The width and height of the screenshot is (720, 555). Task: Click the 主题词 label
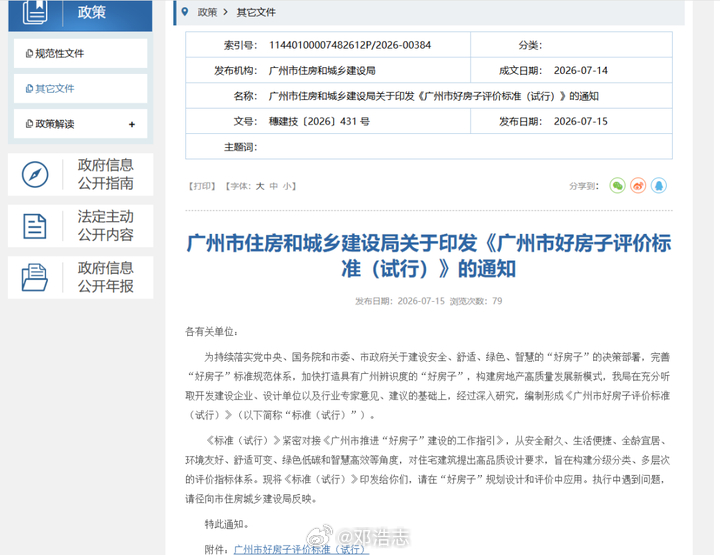(x=240, y=147)
